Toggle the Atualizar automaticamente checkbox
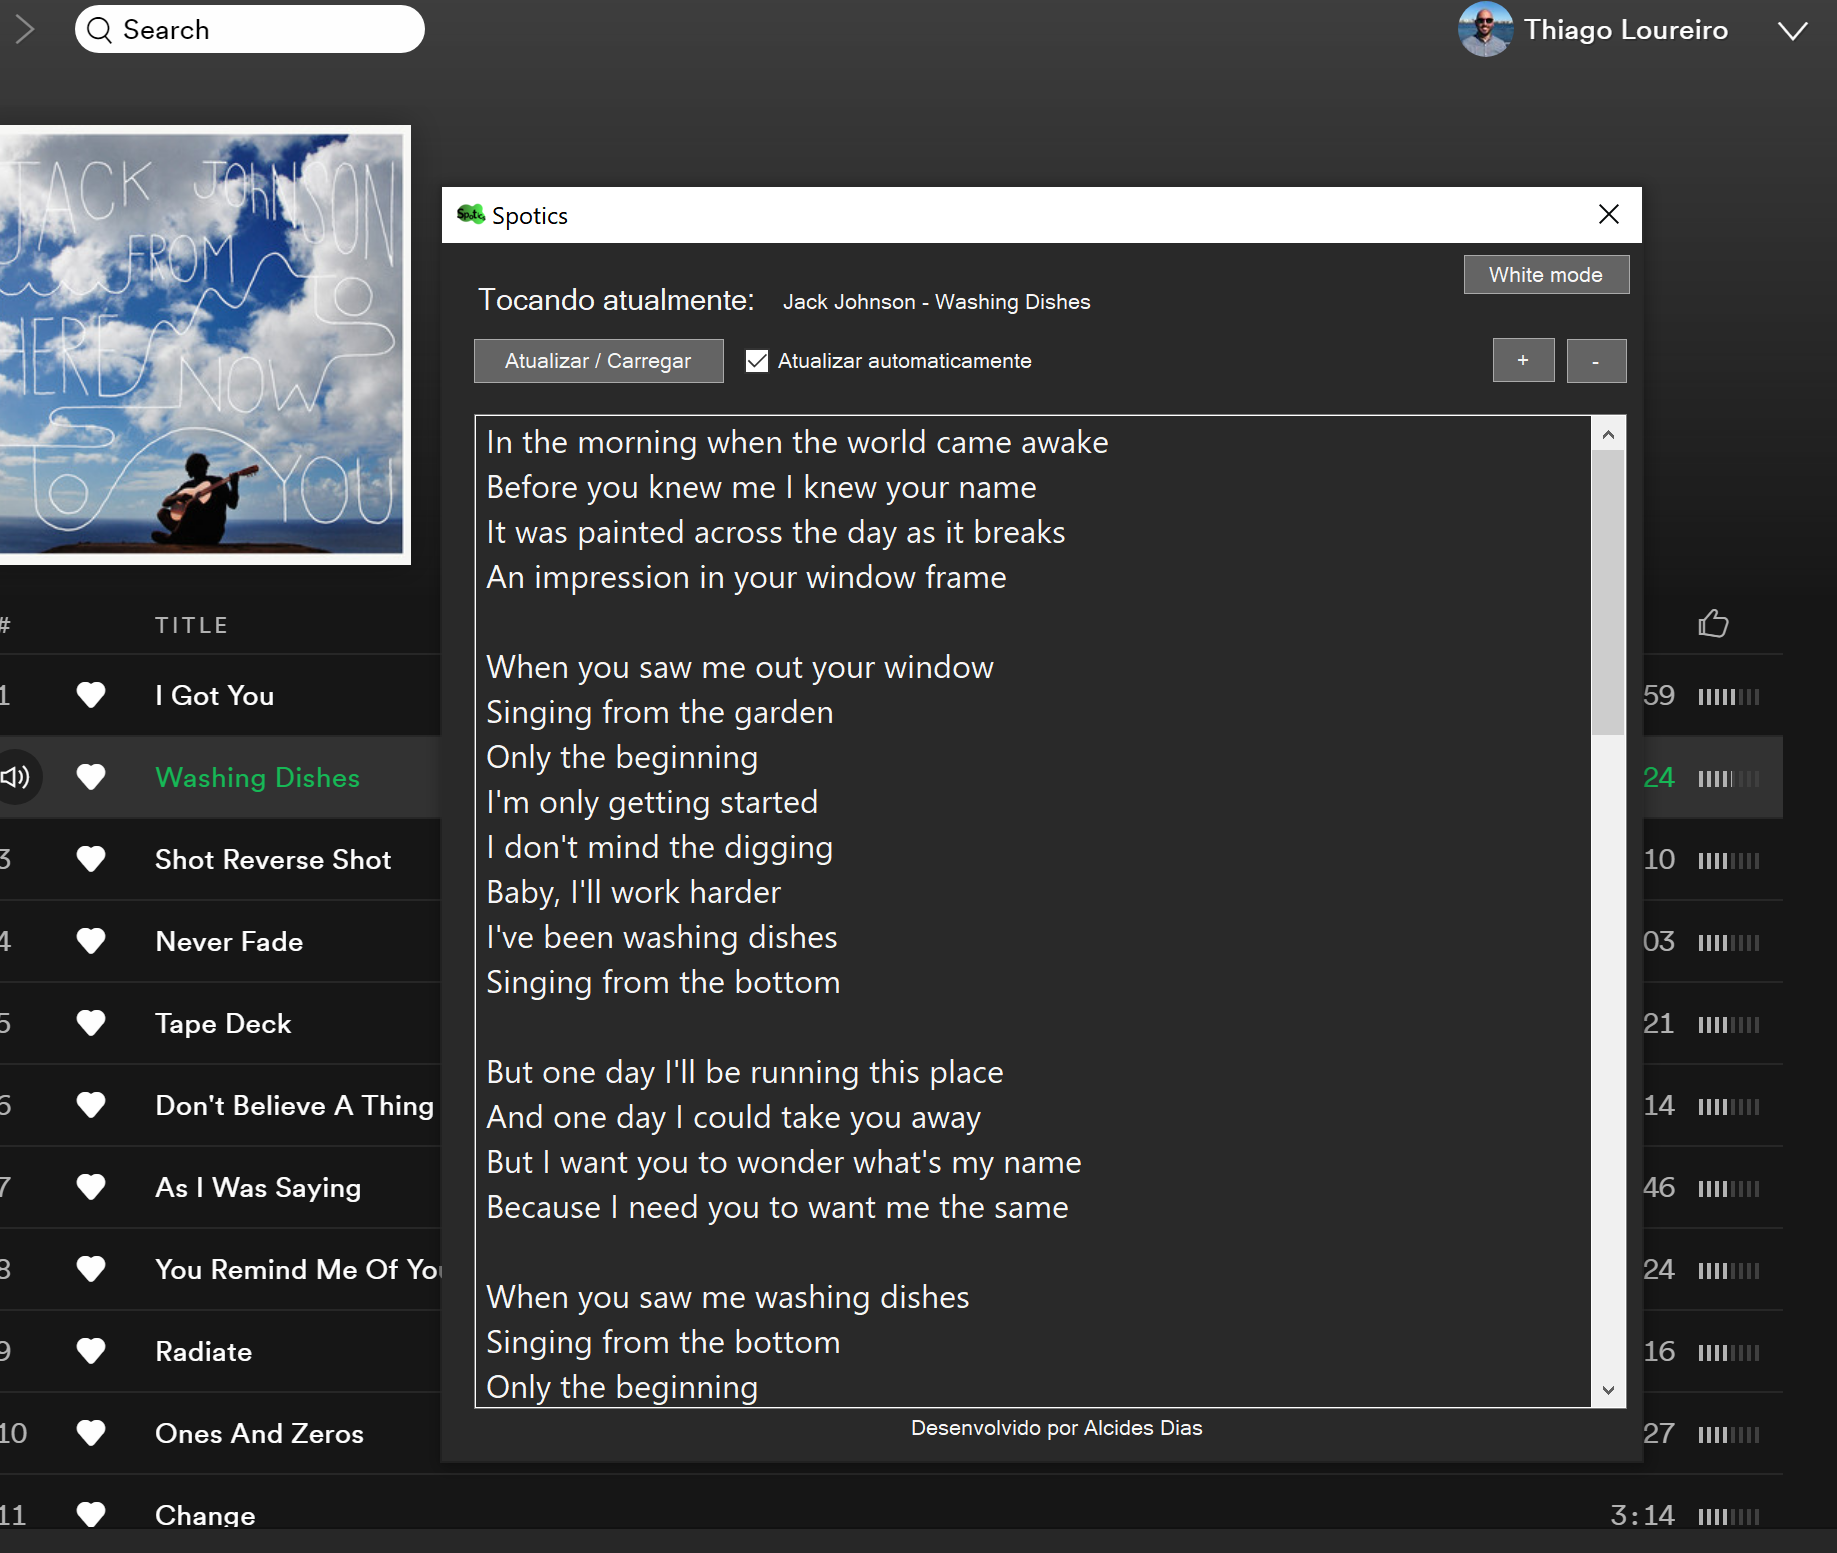Screen dimensions: 1837x1553 tap(757, 361)
